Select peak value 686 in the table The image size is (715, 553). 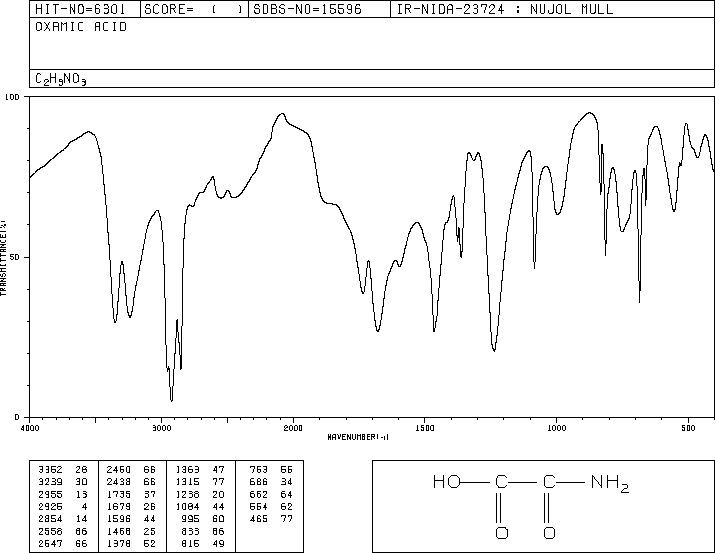pos(259,482)
